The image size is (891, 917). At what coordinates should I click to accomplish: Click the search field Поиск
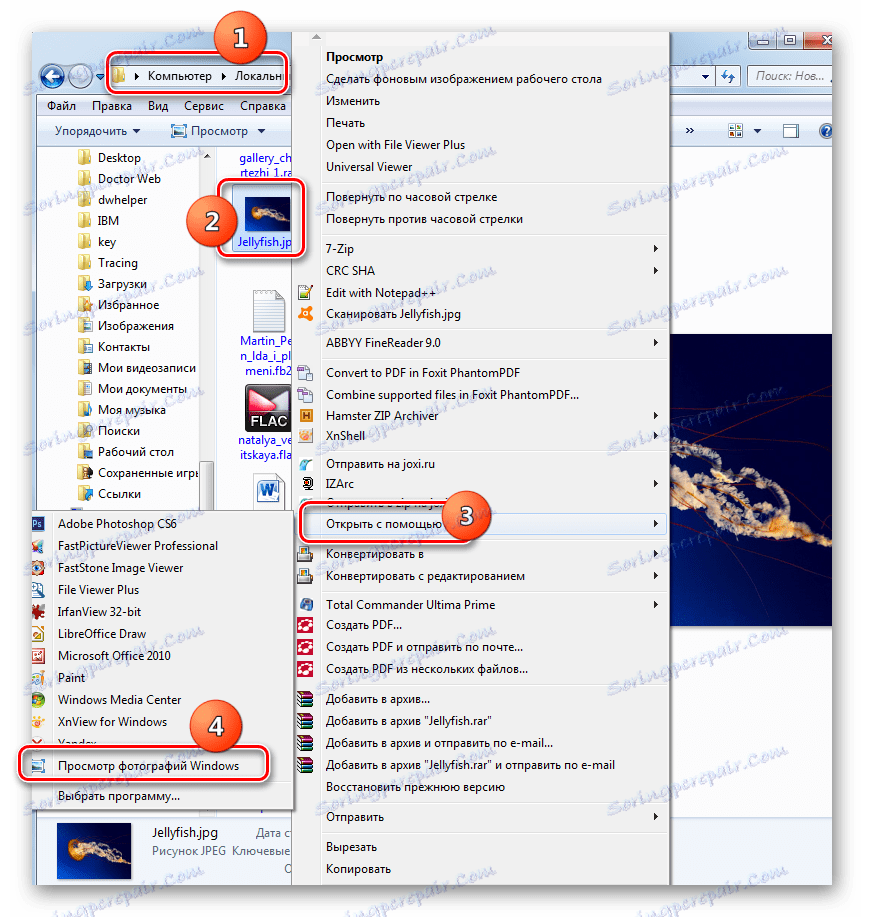789,76
